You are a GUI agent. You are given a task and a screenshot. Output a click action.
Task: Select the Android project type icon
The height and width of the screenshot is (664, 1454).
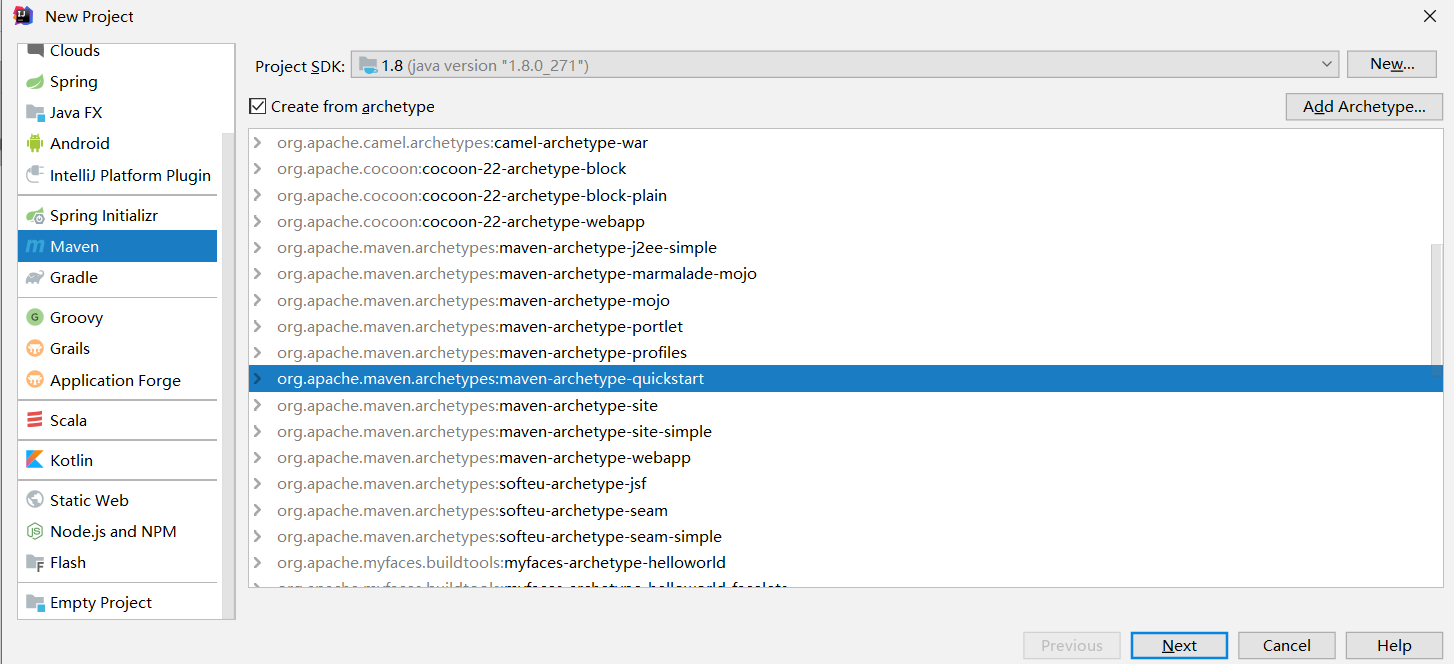(x=34, y=143)
